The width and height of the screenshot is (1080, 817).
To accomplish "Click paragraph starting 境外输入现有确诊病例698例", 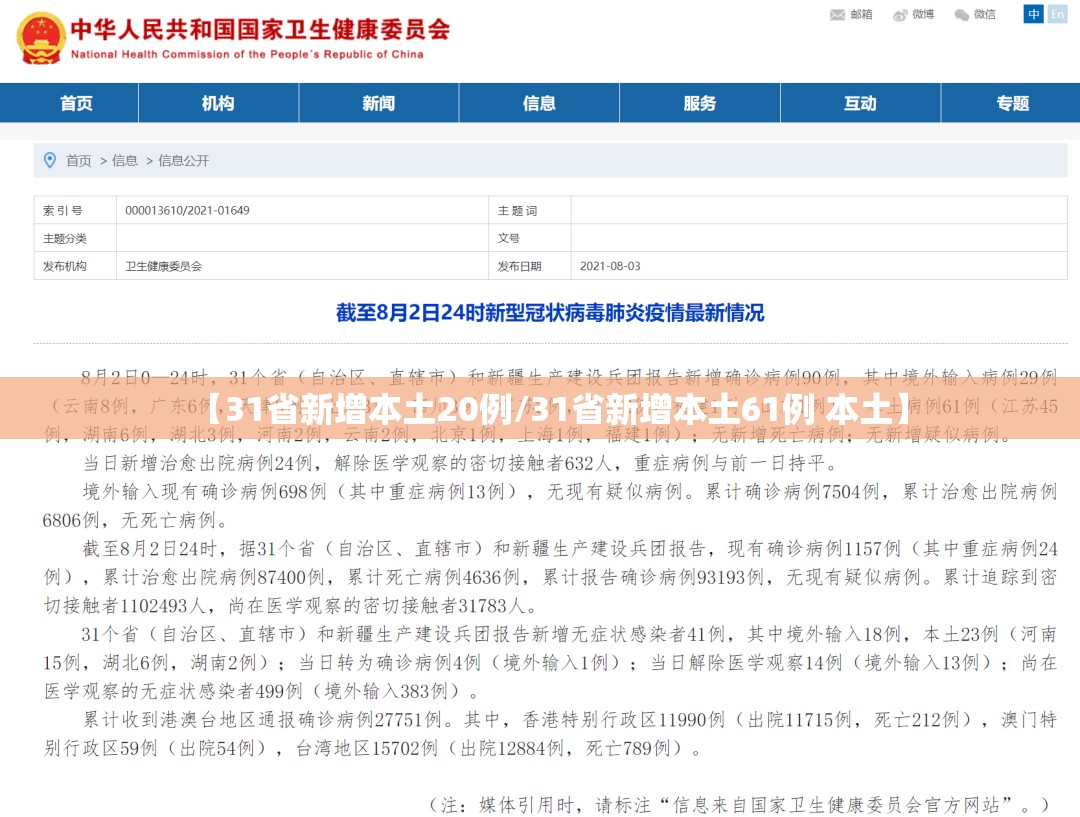I will point(550,506).
